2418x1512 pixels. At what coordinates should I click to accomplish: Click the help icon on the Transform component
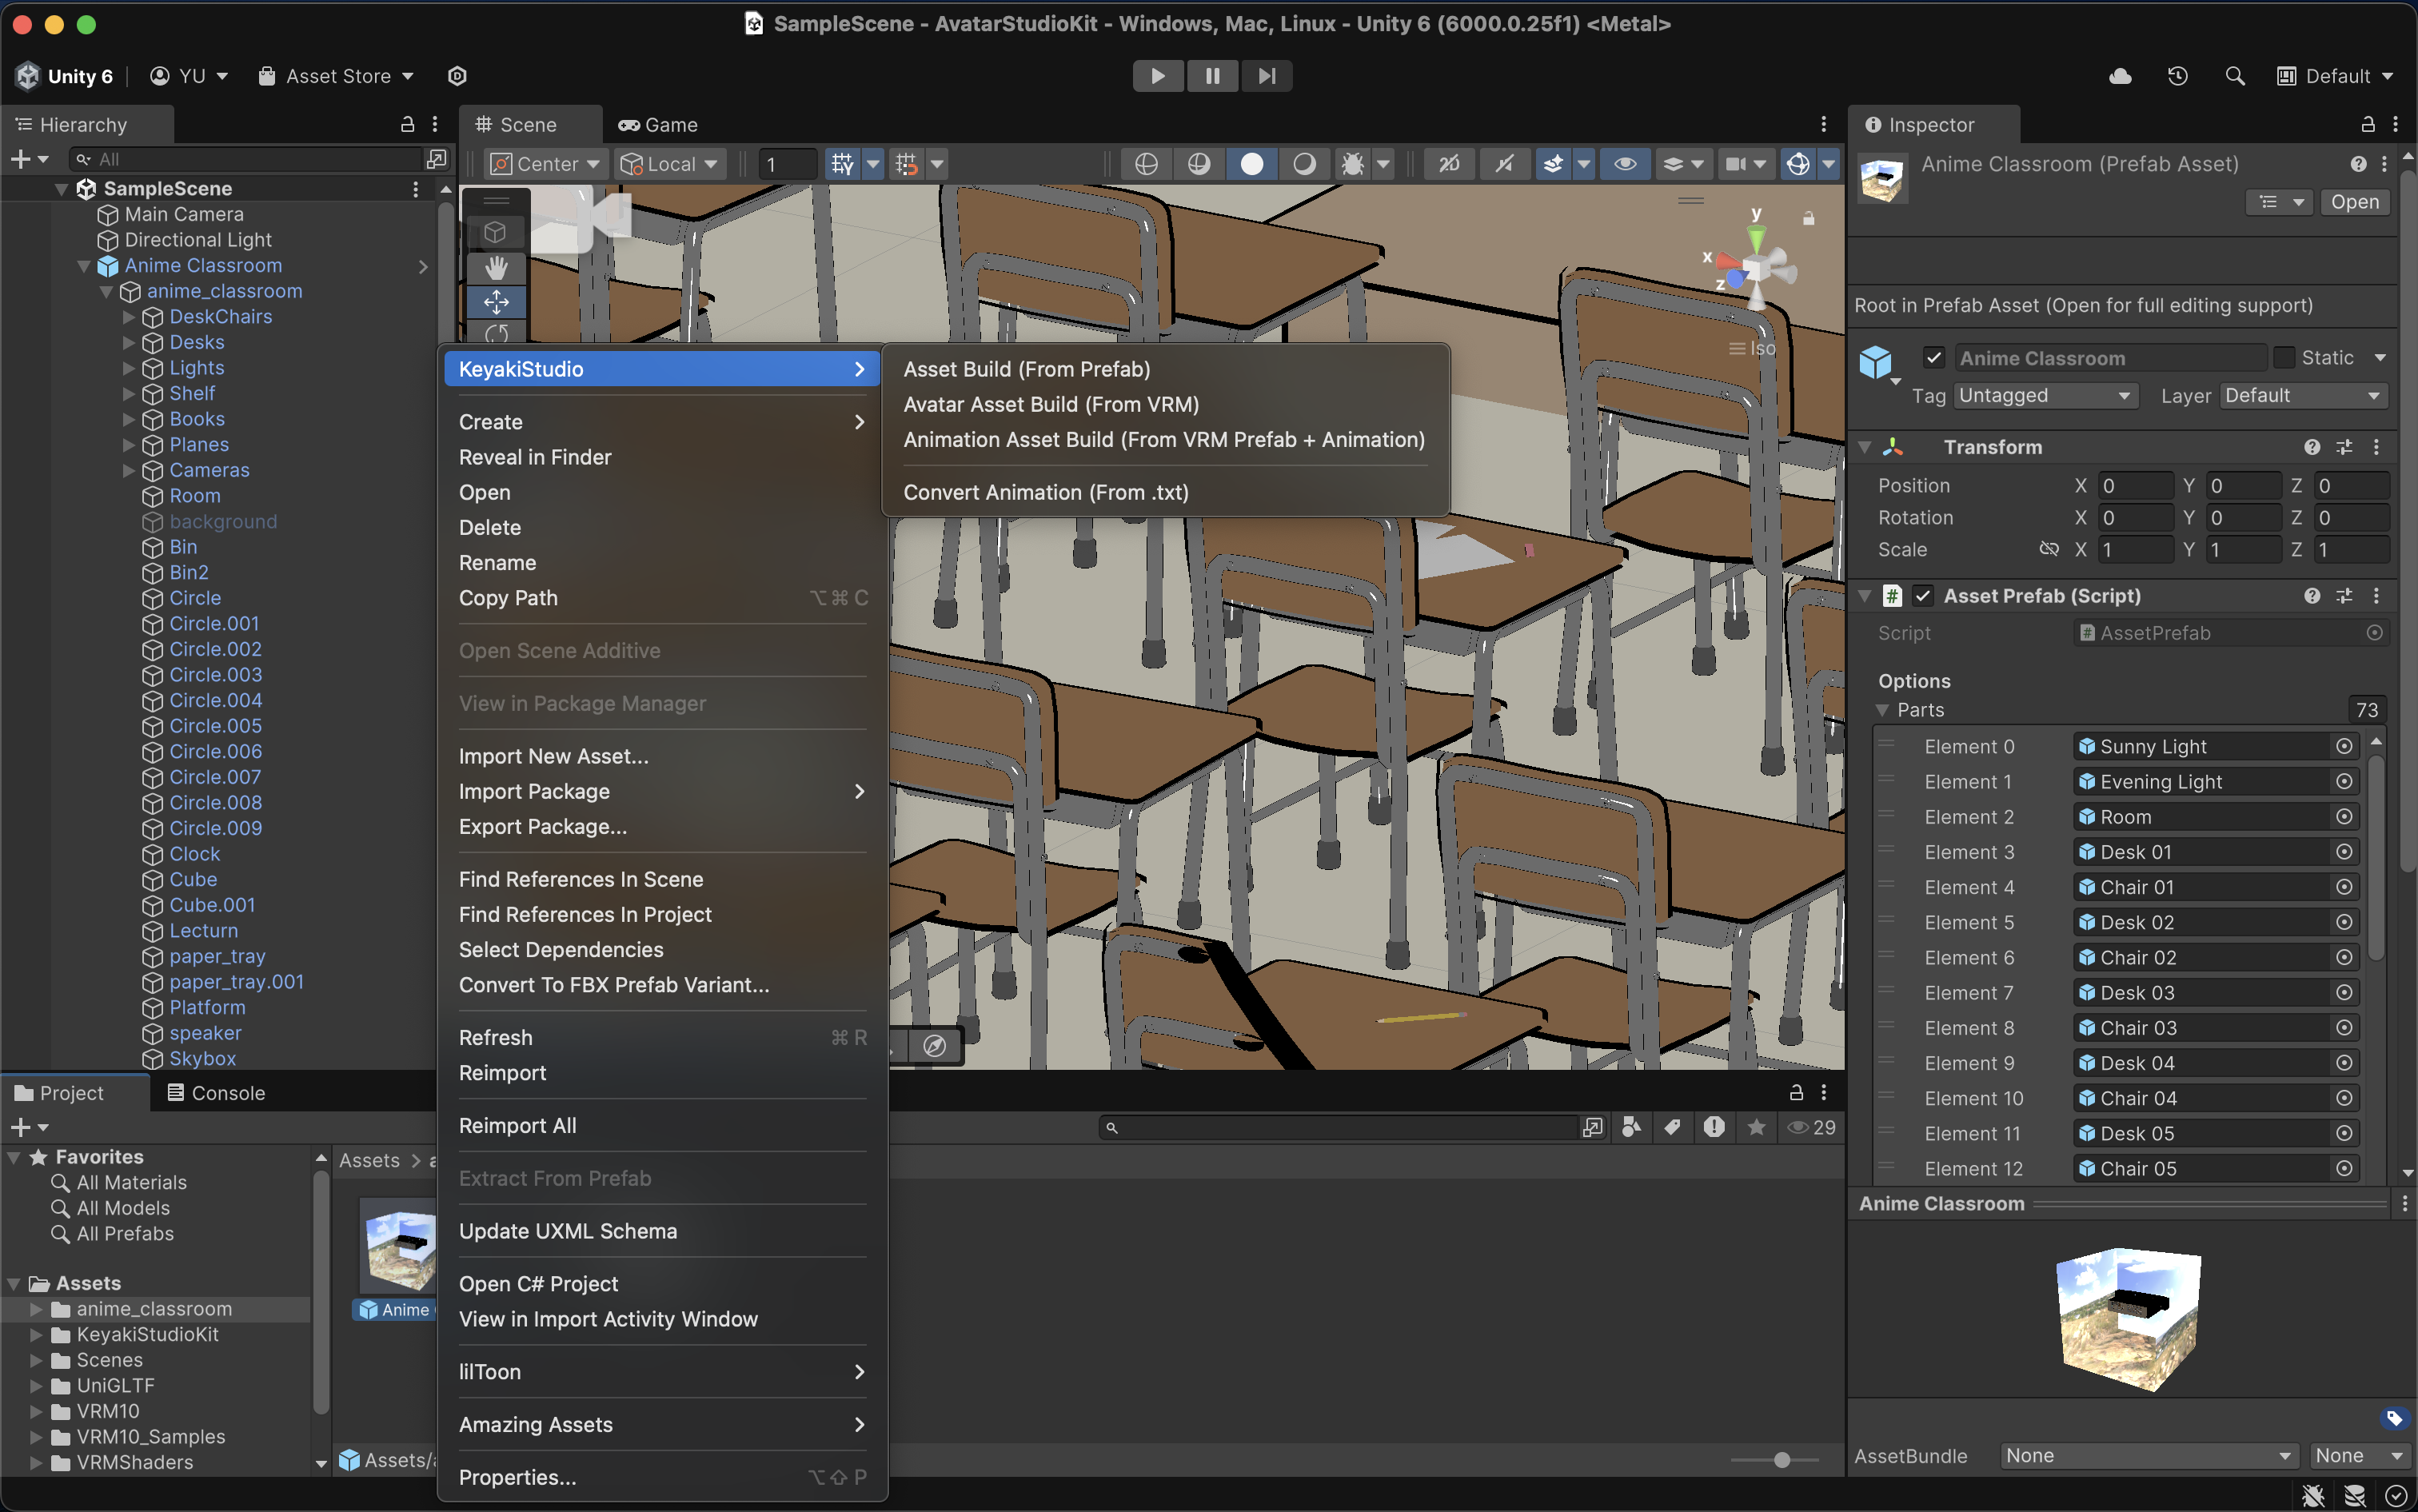click(x=2312, y=447)
